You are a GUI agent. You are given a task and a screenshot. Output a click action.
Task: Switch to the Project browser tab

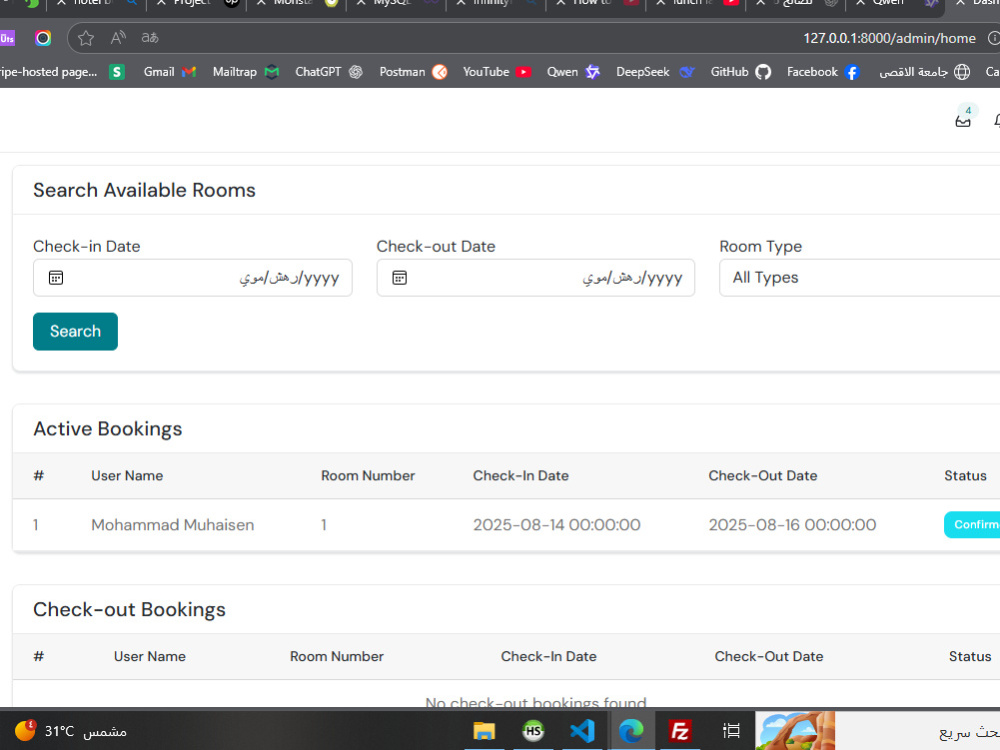(196, 3)
